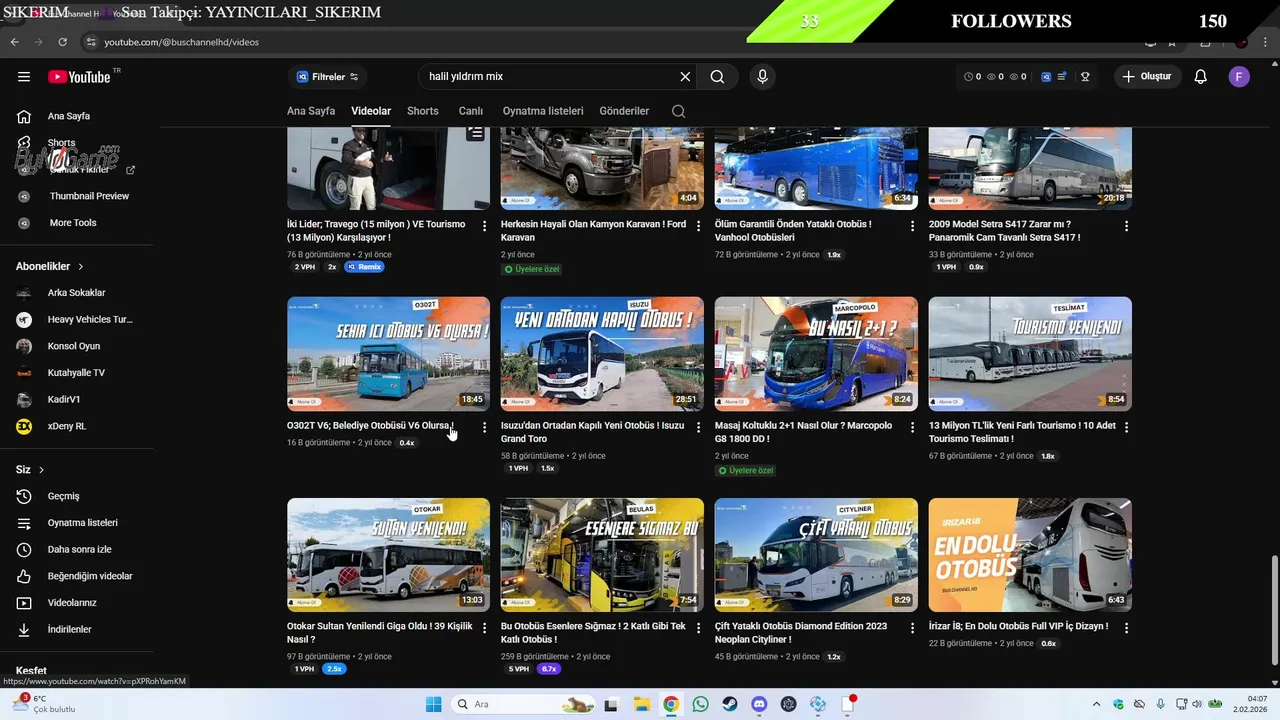
Task: Clear the search box with the X
Action: (x=685, y=76)
